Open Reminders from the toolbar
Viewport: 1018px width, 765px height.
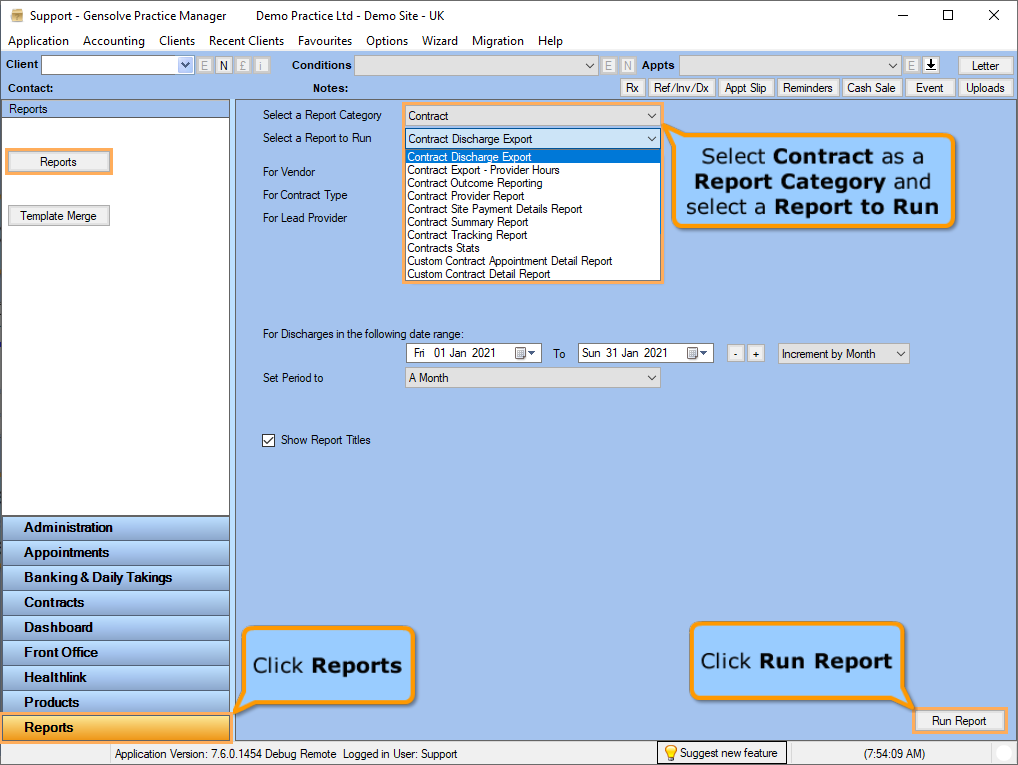(807, 87)
